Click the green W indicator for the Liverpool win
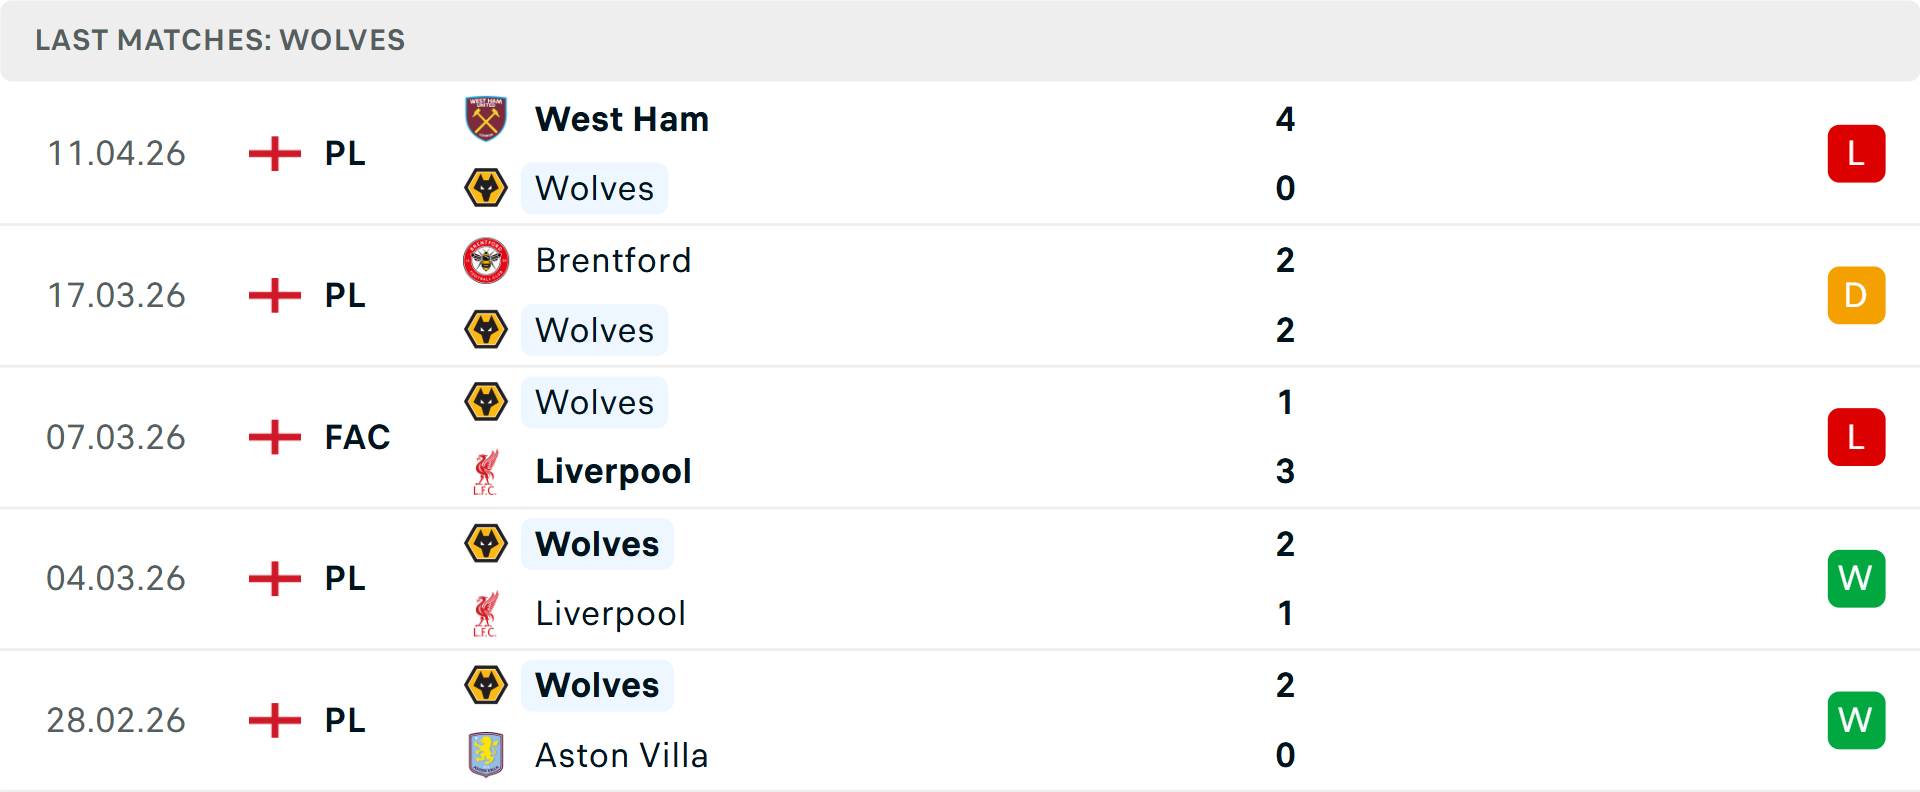Screen dimensions: 1920x792 point(1856,578)
